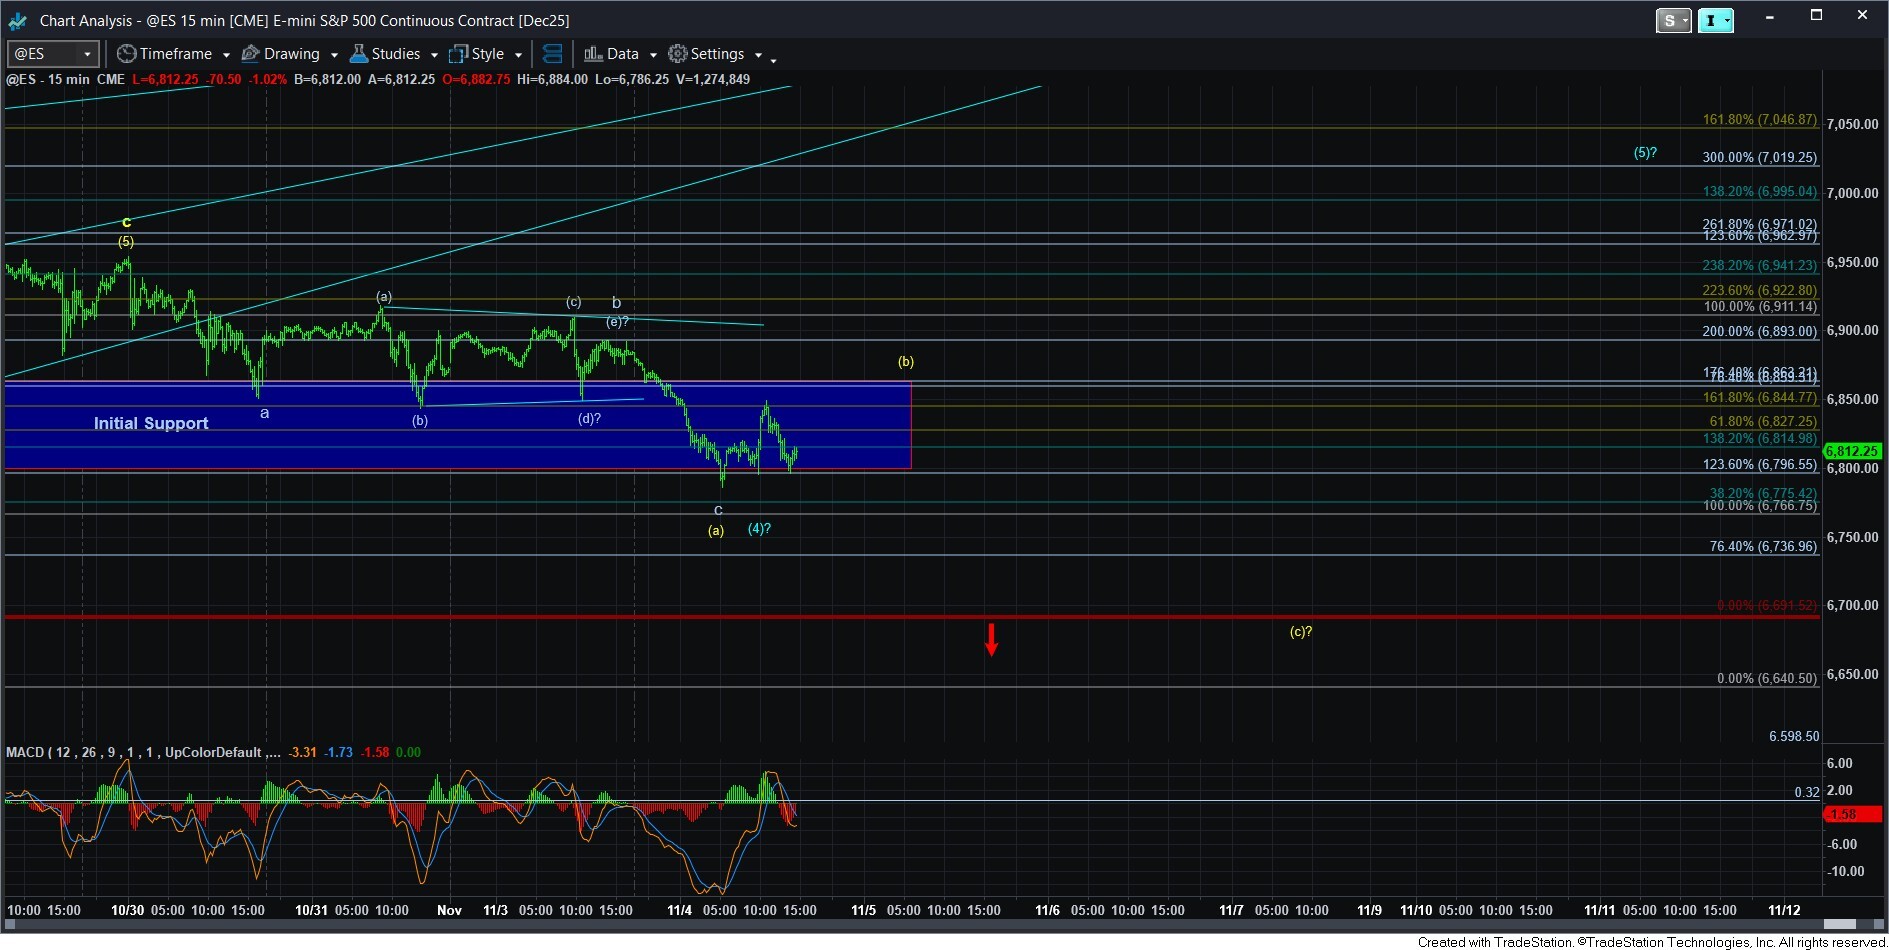Screen dimensions: 1889x950
Task: Open the Timeframe dropdown arrow
Action: pos(226,55)
